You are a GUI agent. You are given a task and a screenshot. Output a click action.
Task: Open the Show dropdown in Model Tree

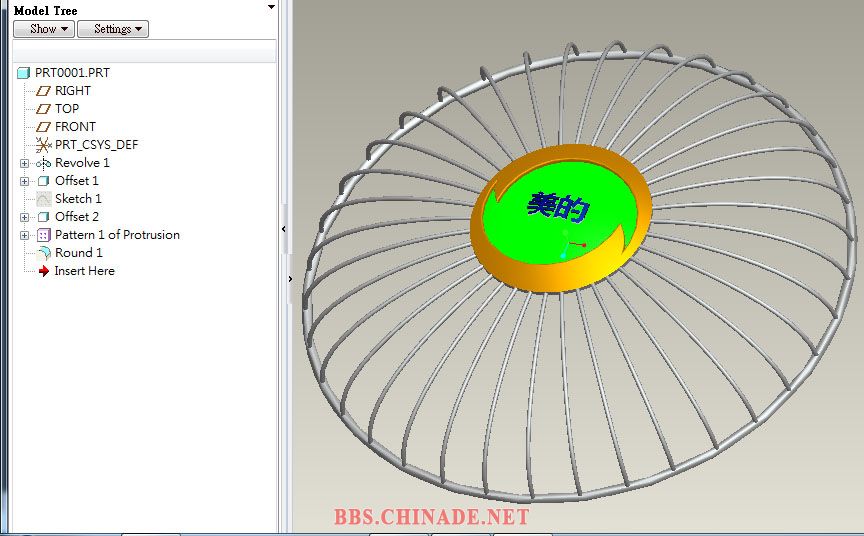(x=44, y=29)
